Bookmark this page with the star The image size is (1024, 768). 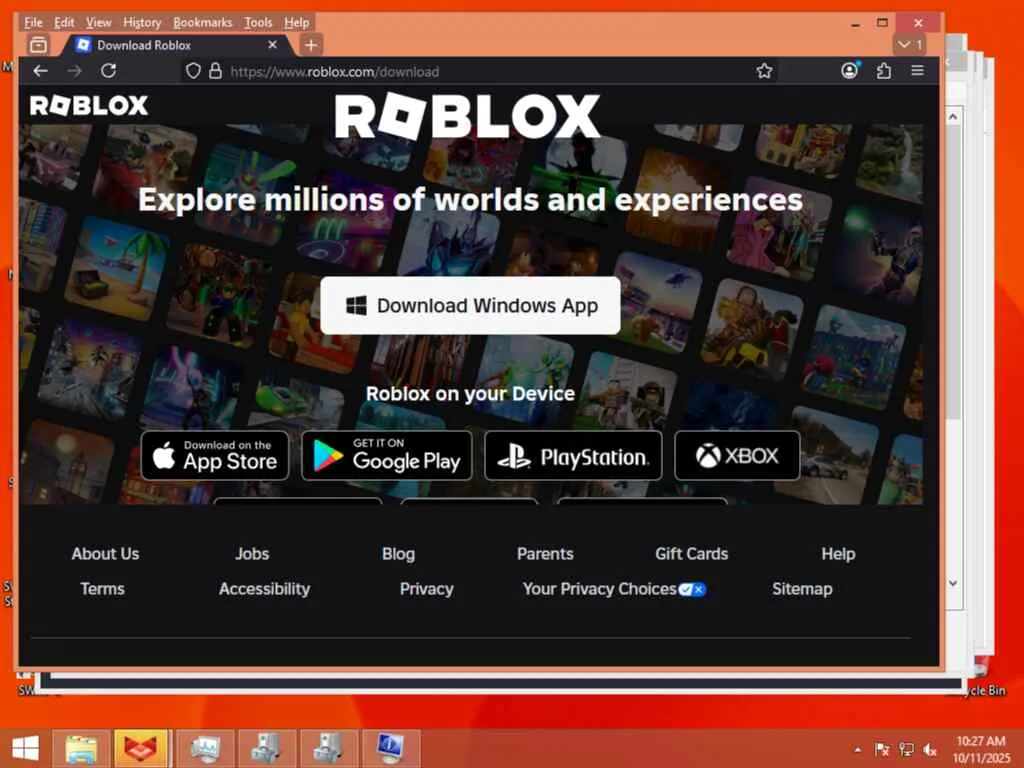[x=764, y=71]
